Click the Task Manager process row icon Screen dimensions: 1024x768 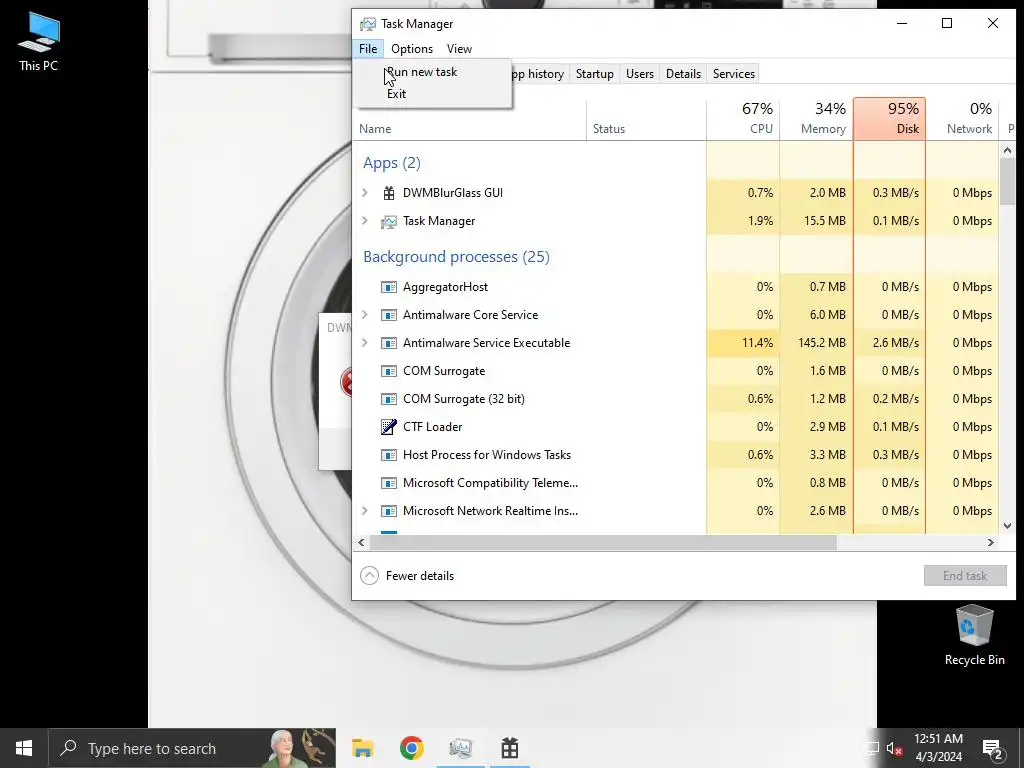[x=389, y=221]
